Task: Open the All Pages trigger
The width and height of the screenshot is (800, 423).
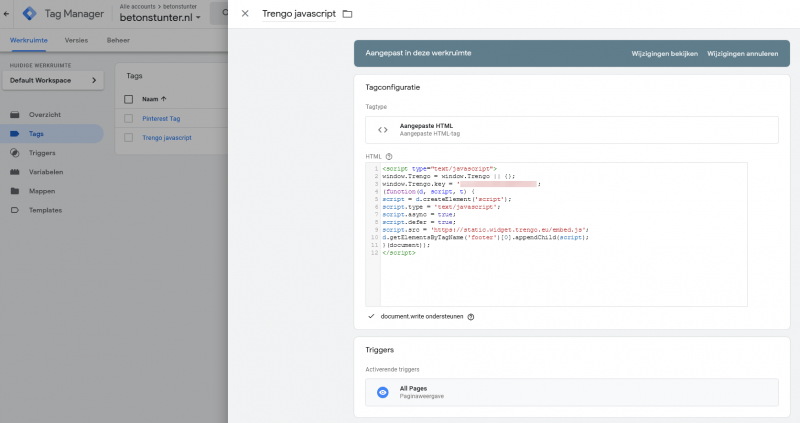Action: (x=572, y=392)
